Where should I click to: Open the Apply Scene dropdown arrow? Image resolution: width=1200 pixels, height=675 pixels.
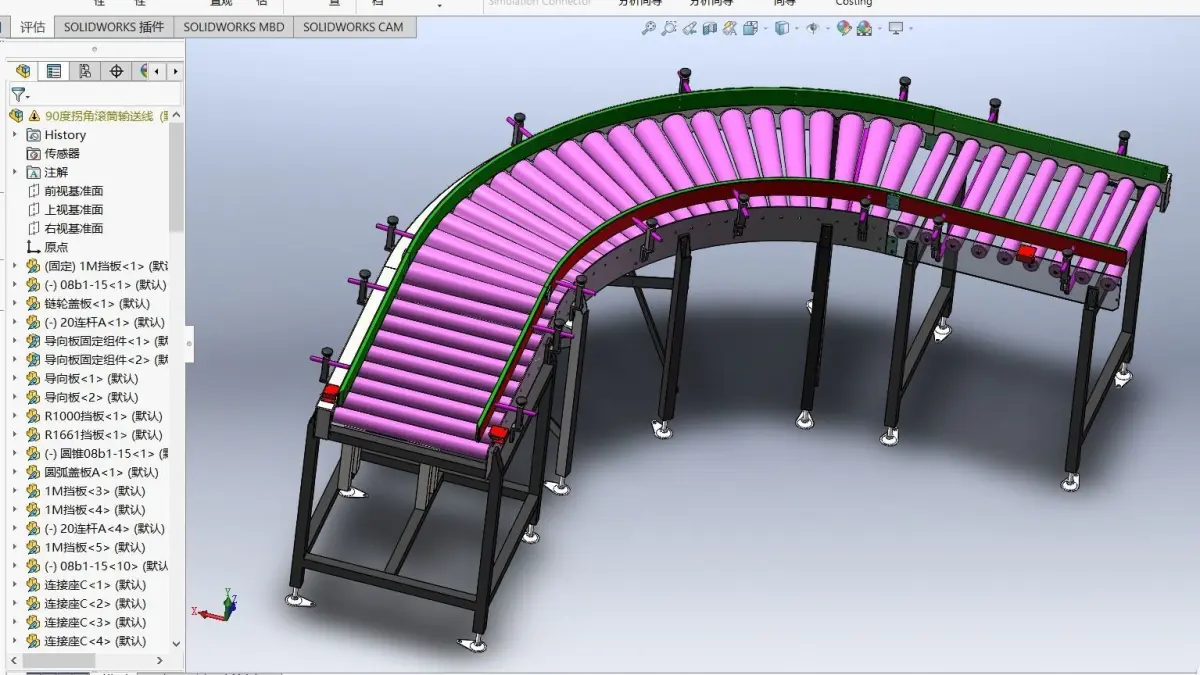(x=878, y=28)
